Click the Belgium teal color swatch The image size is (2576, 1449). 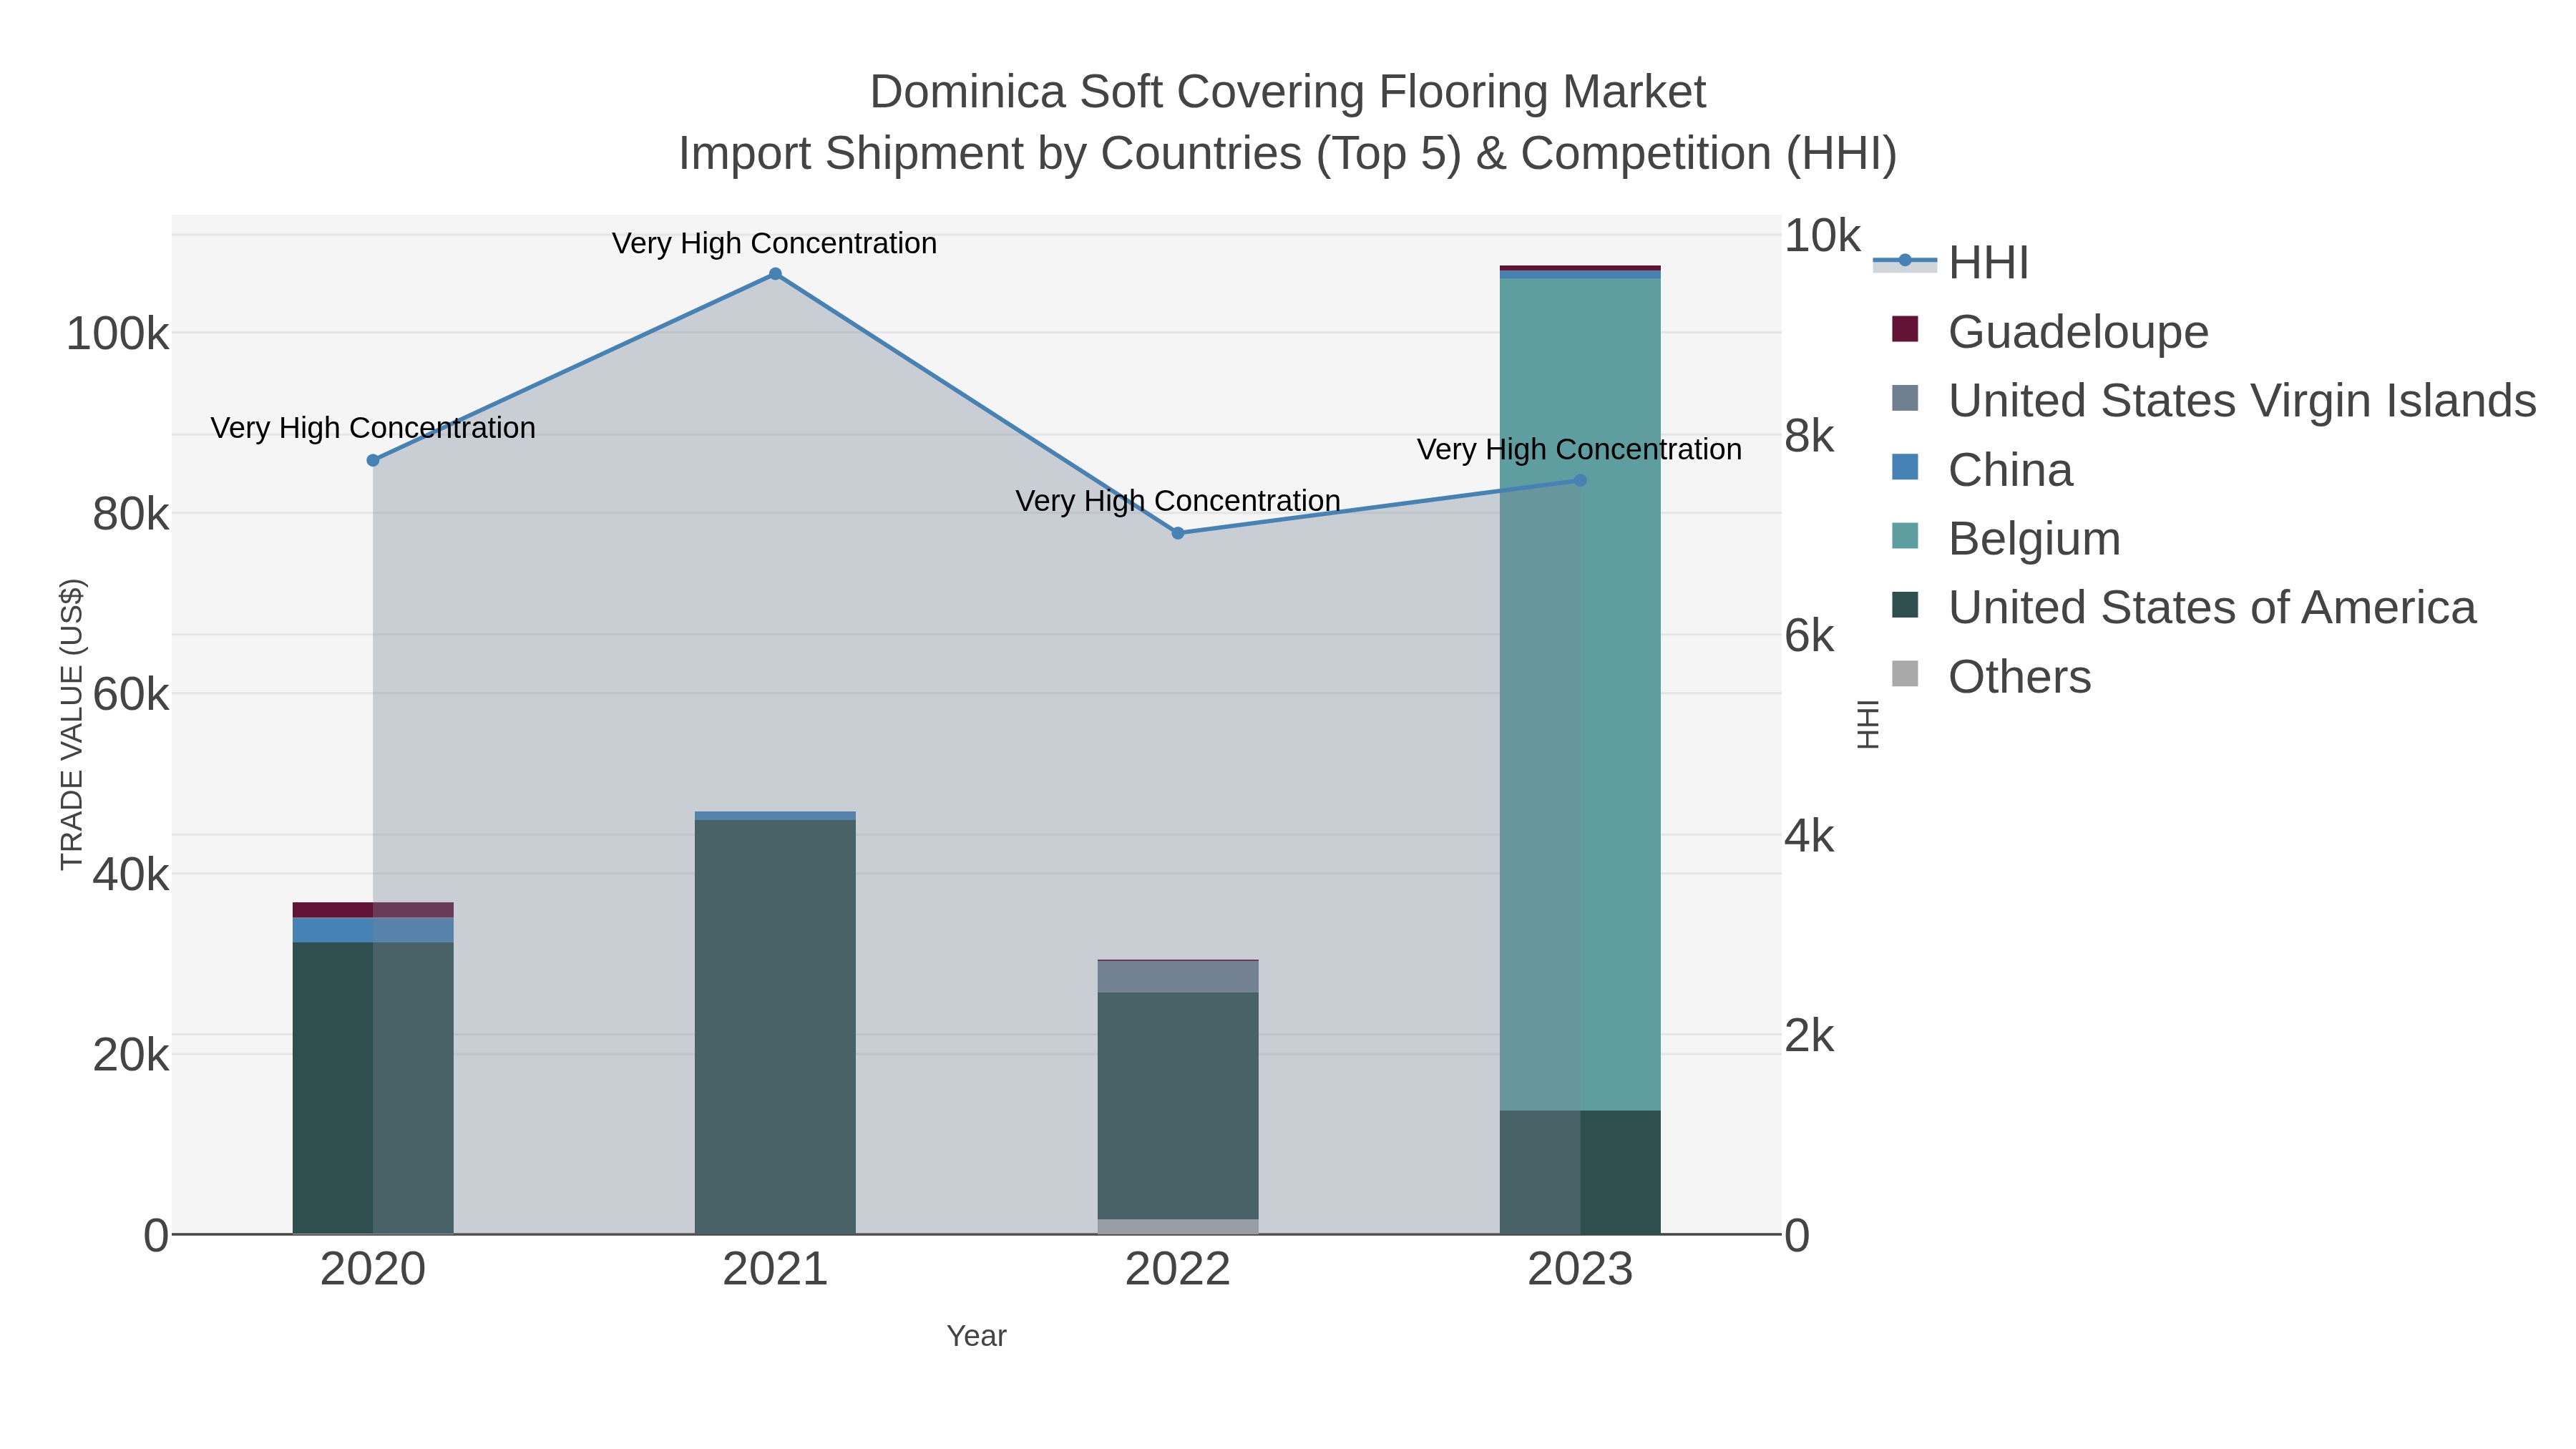1905,536
